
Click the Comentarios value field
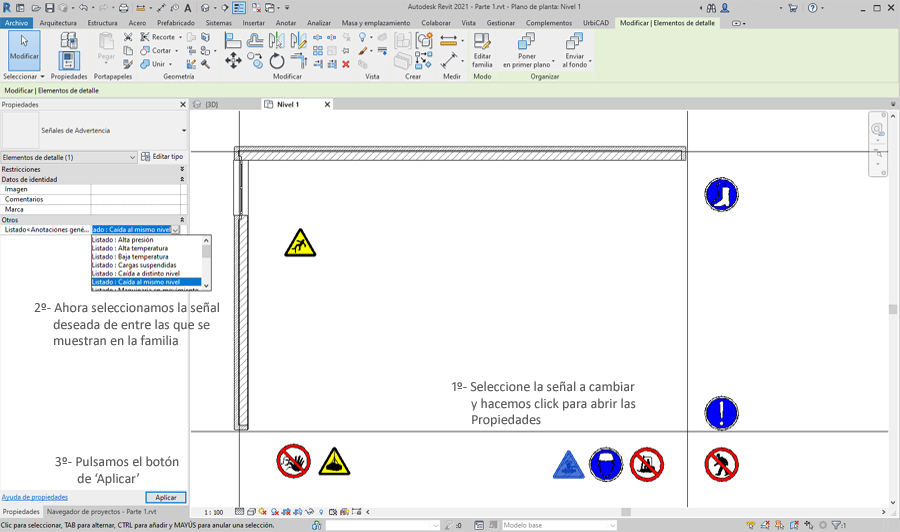(138, 199)
